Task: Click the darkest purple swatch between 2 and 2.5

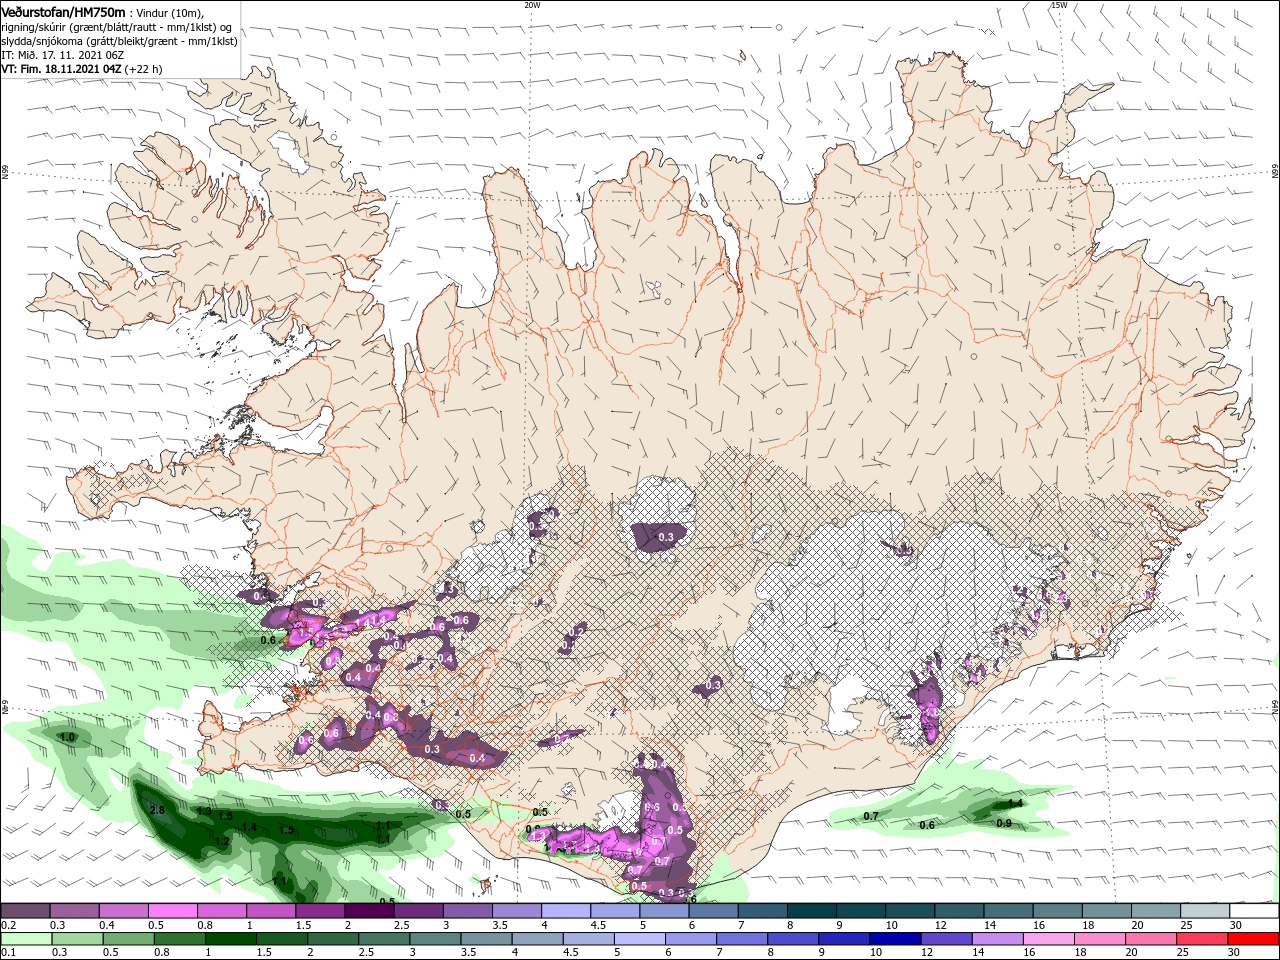Action: tap(369, 911)
